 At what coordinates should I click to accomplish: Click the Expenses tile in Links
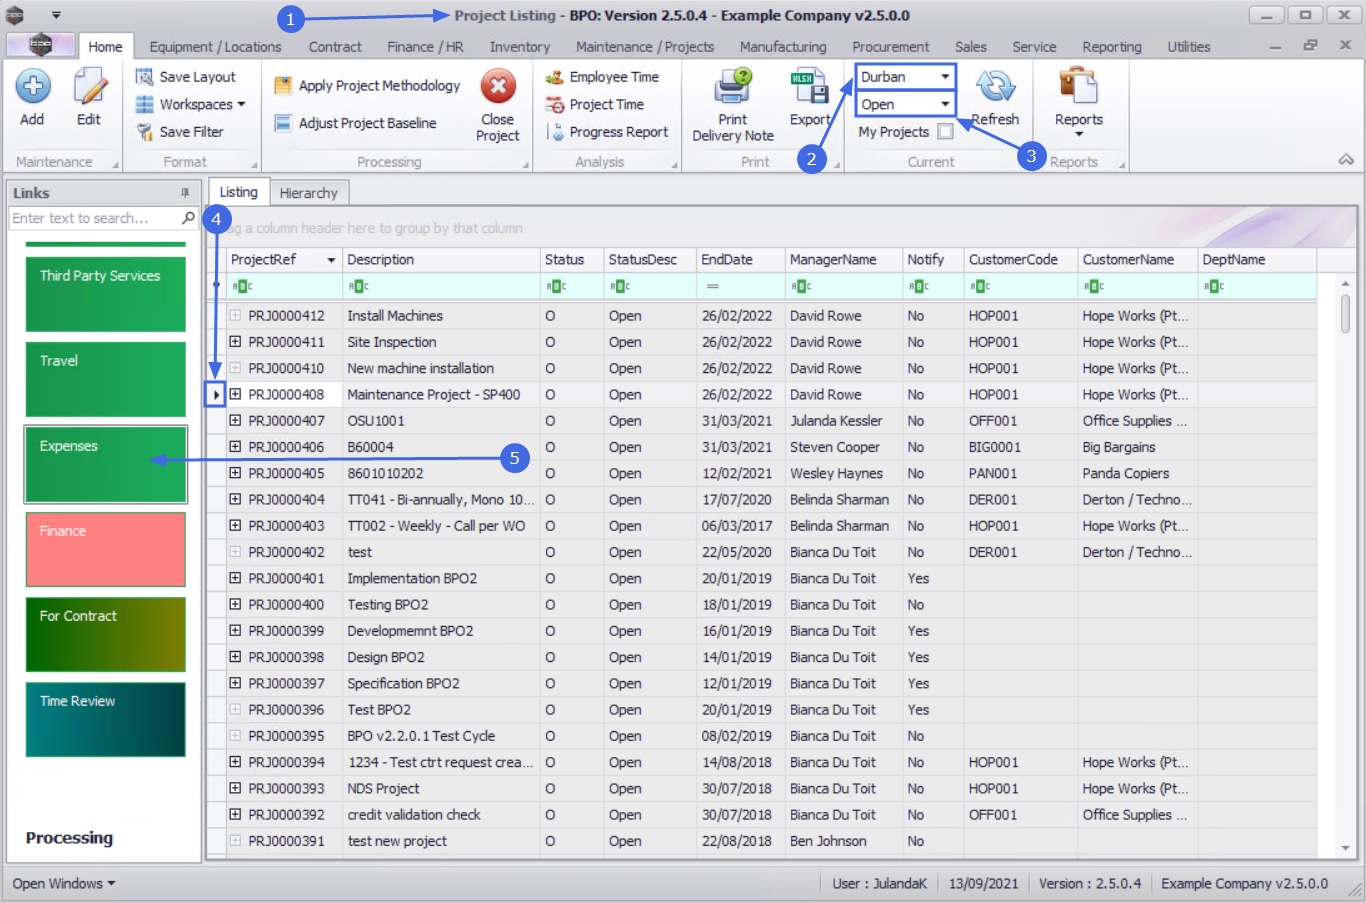[105, 465]
